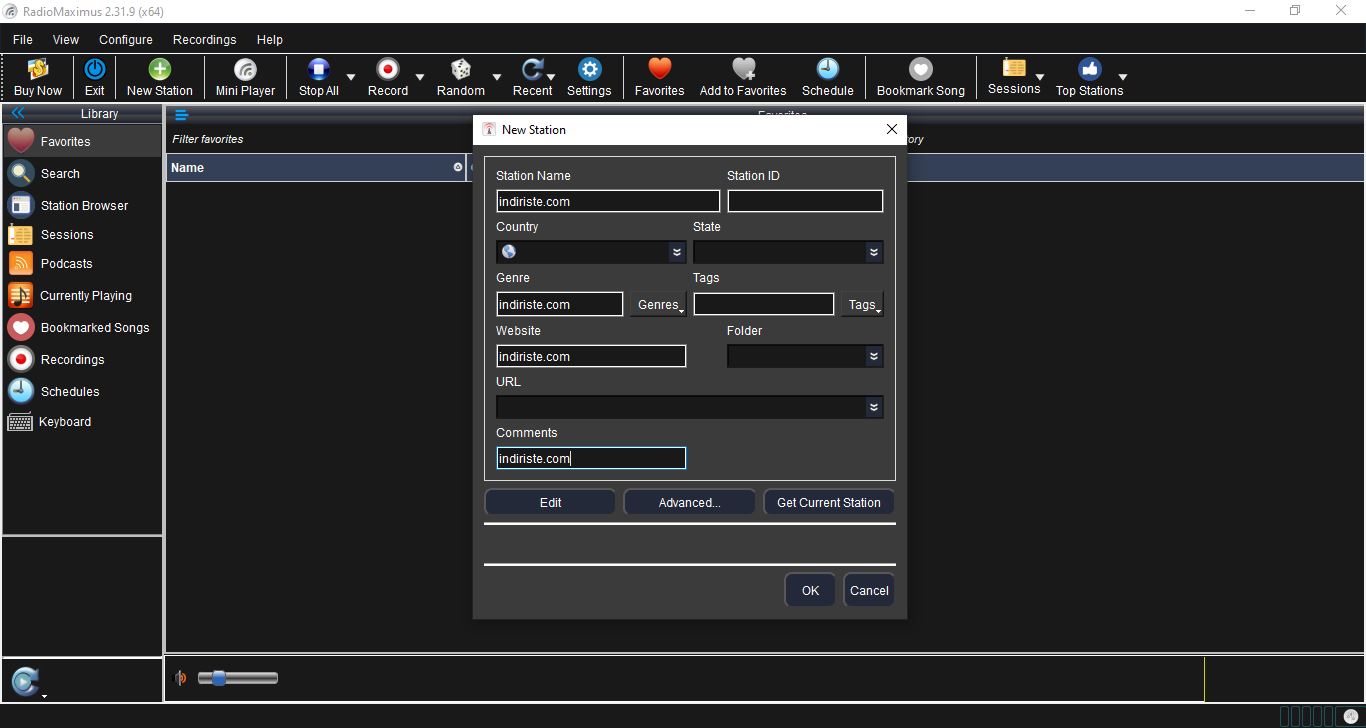Click the Record toolbar icon
The image size is (1366, 728).
click(388, 69)
